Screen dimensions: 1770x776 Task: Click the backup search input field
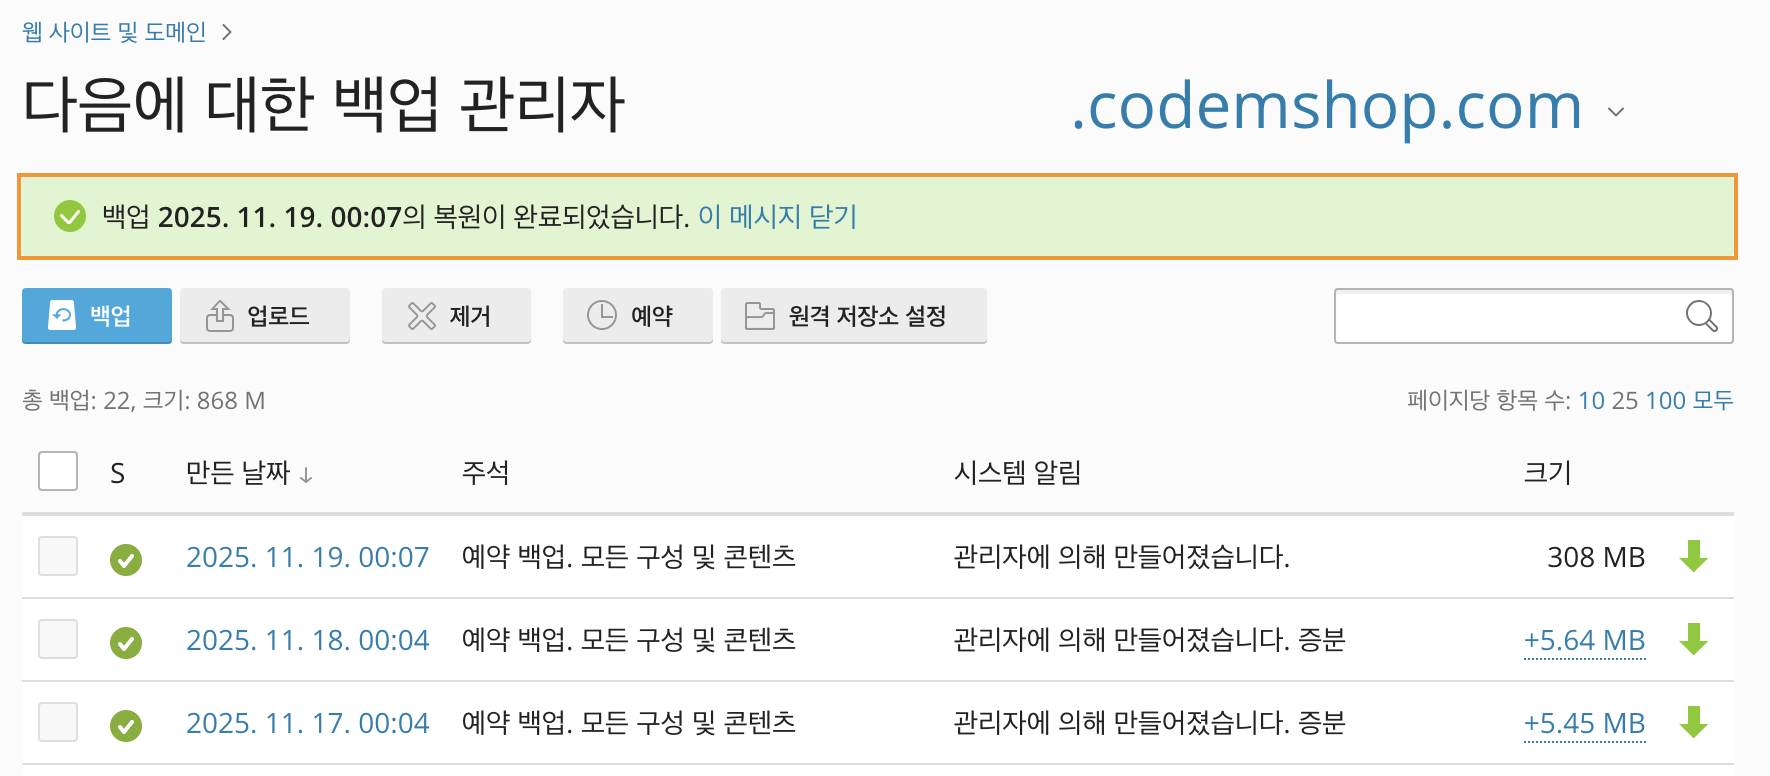pyautogui.click(x=1505, y=316)
